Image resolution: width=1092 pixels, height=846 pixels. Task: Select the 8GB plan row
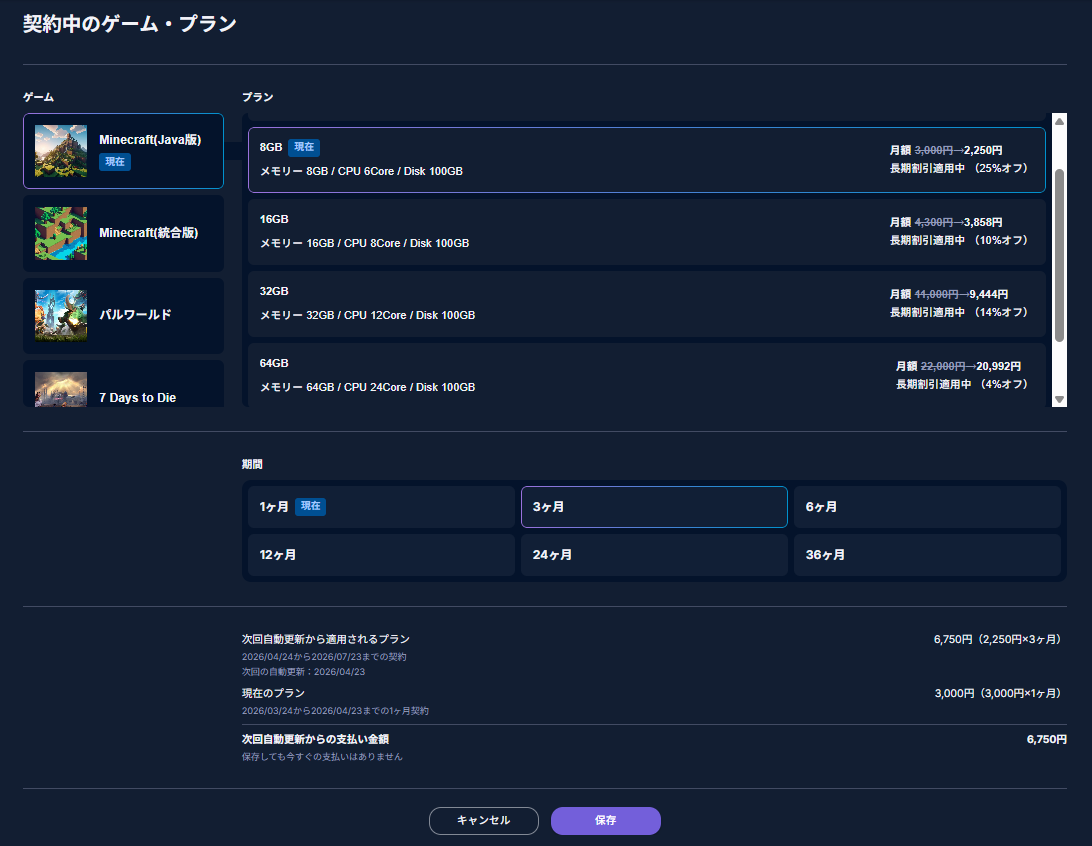(x=646, y=160)
